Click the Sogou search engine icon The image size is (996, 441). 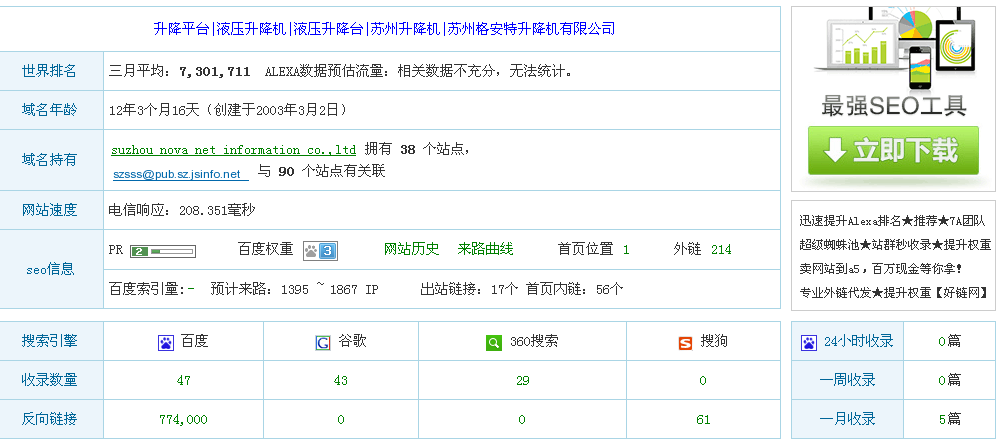[x=685, y=342]
